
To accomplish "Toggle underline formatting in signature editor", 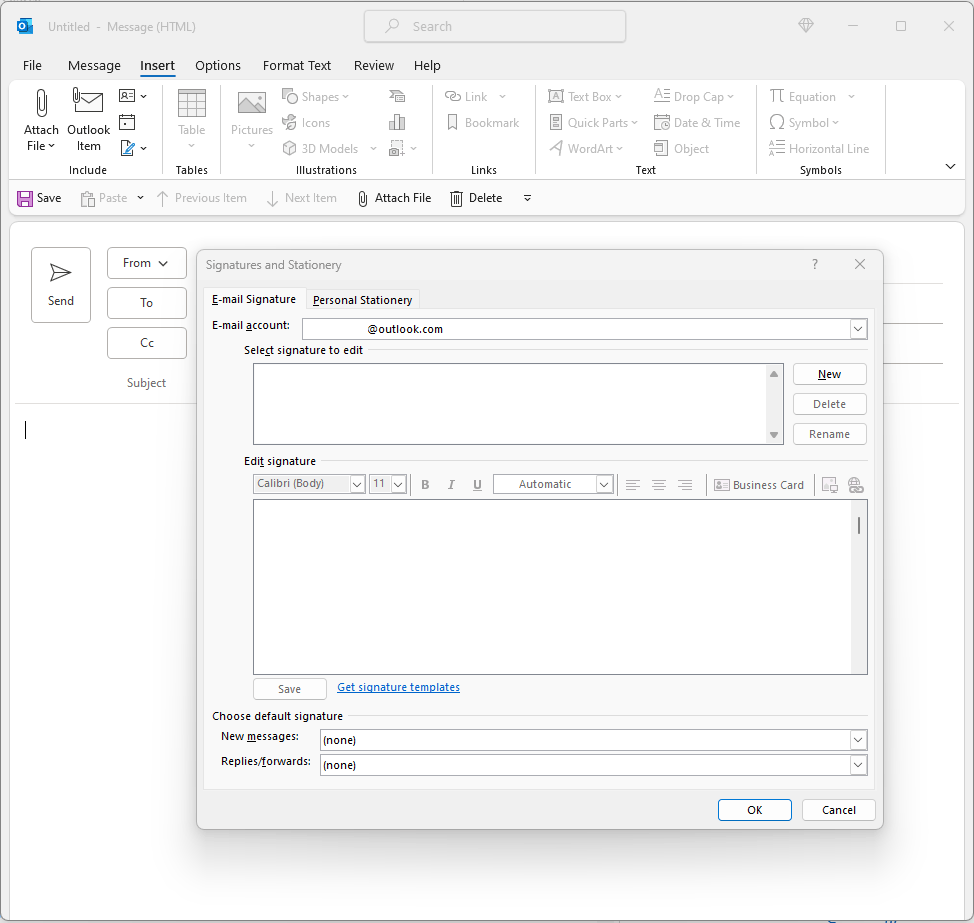I will [x=477, y=485].
